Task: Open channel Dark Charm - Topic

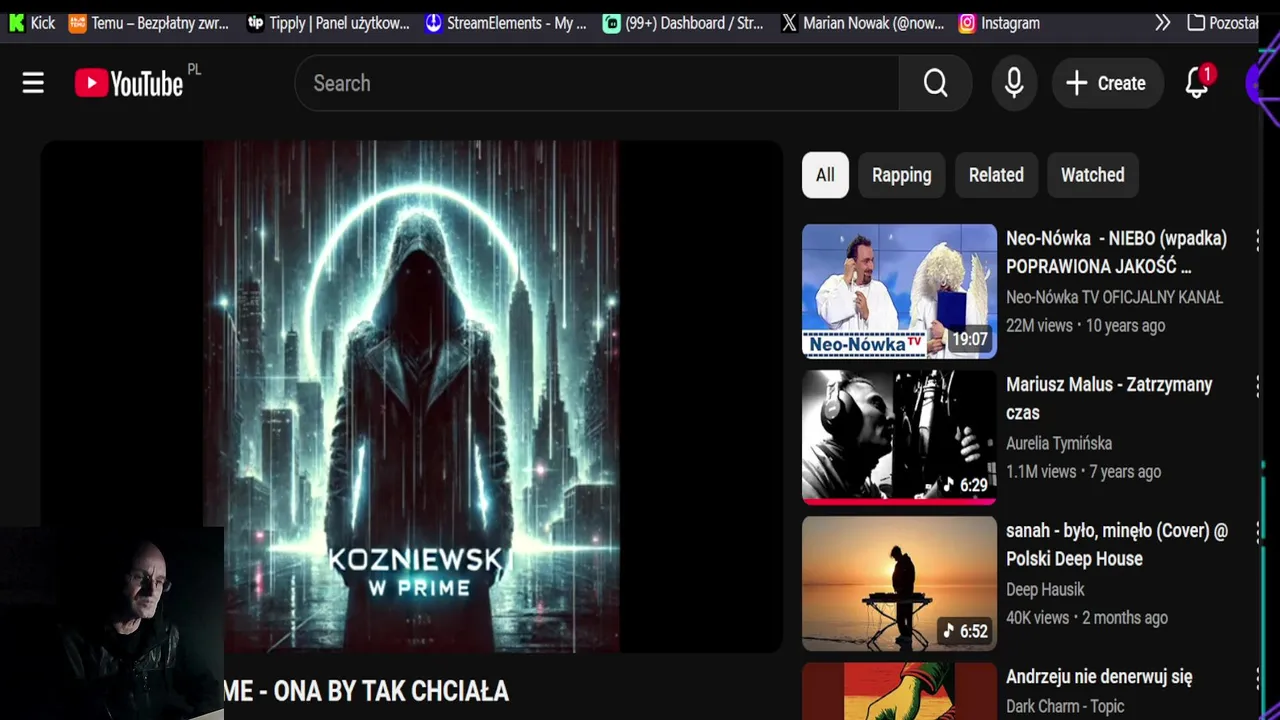Action: (1065, 706)
